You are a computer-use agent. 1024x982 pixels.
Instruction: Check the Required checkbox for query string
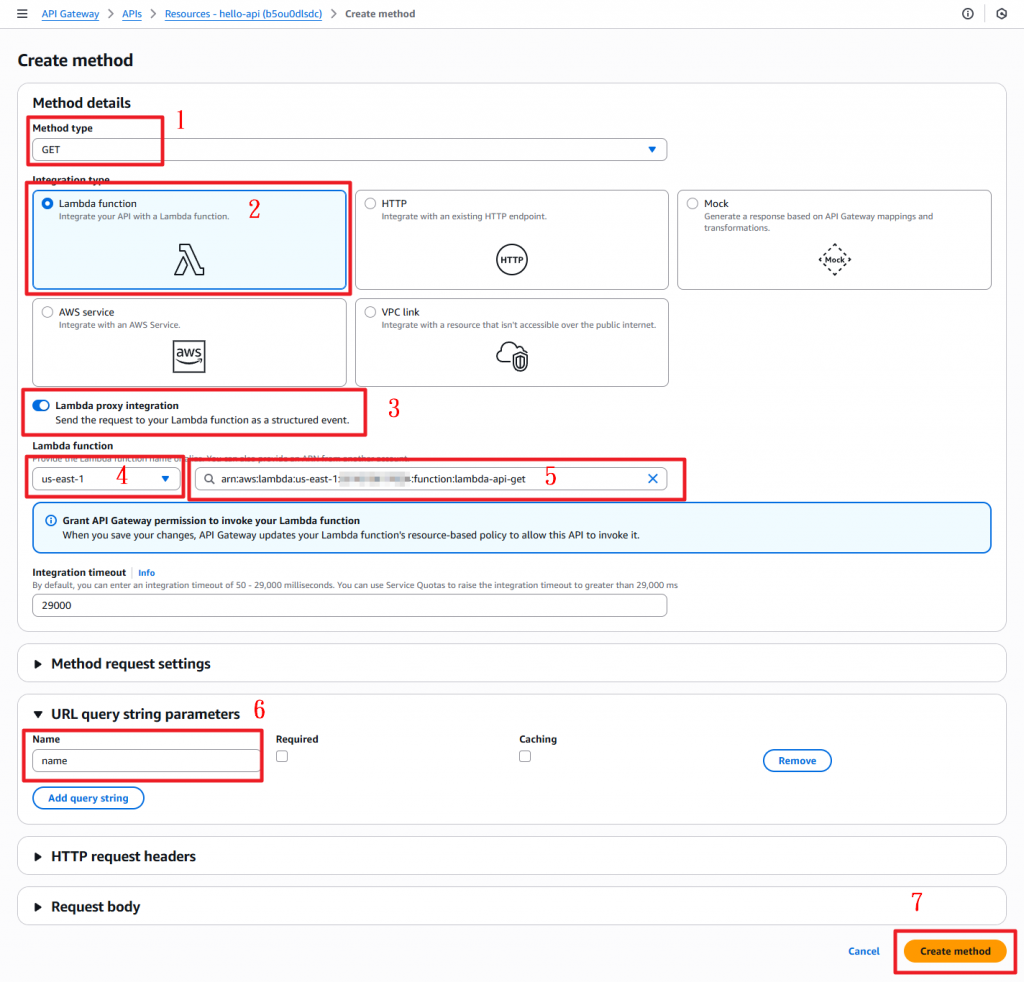[282, 756]
